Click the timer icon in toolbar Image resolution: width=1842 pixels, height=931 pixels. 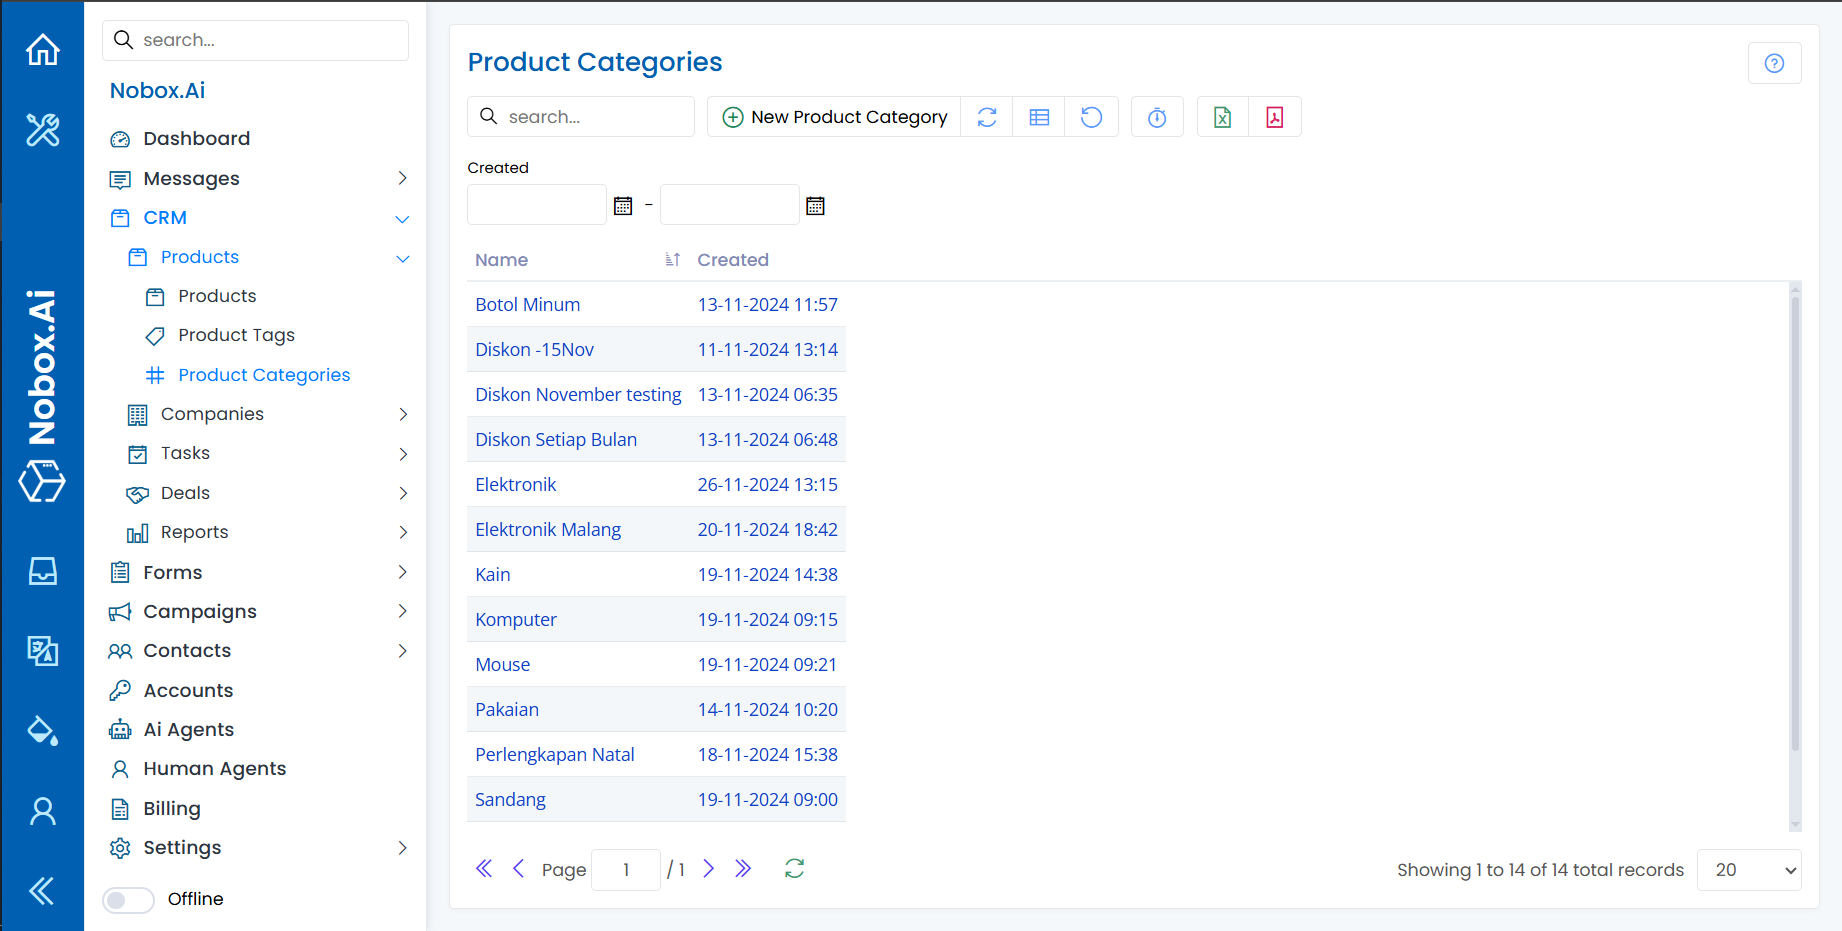click(1157, 117)
